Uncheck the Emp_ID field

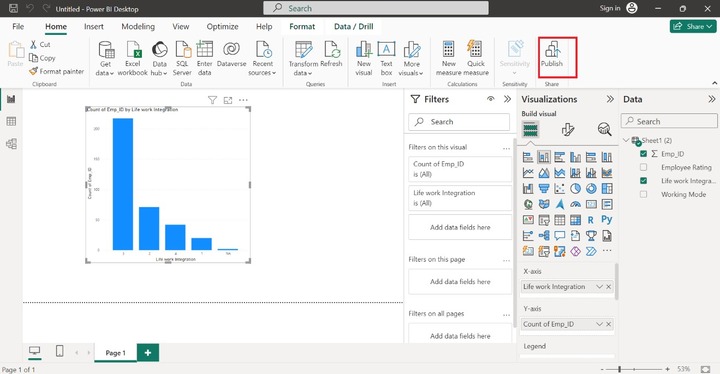(x=643, y=154)
